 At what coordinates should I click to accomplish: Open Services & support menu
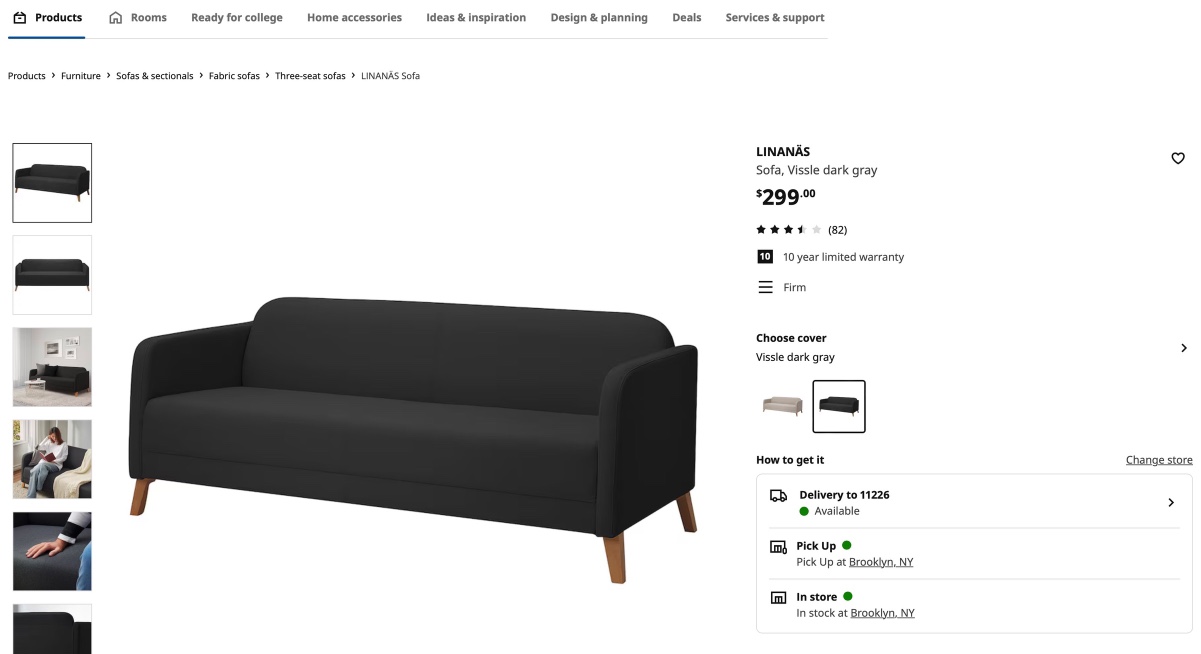click(x=775, y=18)
